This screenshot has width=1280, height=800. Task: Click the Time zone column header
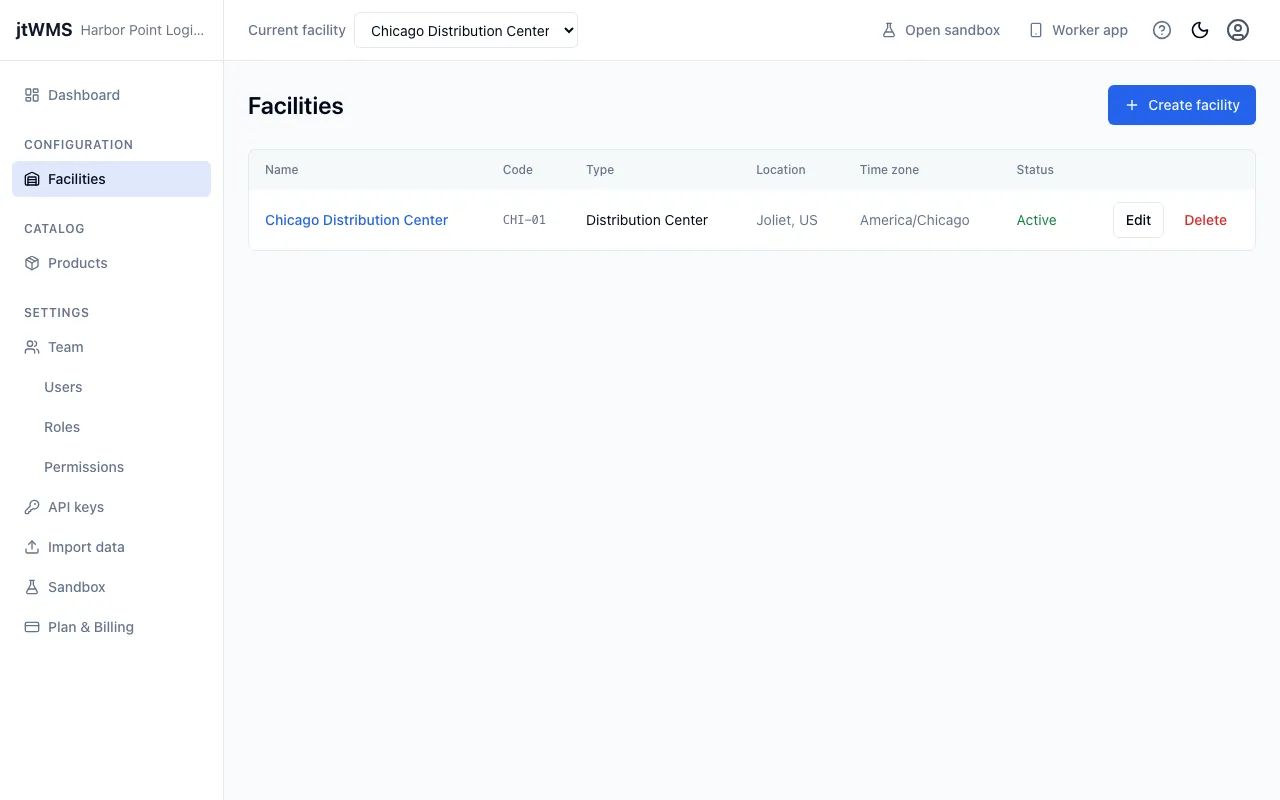tap(889, 170)
